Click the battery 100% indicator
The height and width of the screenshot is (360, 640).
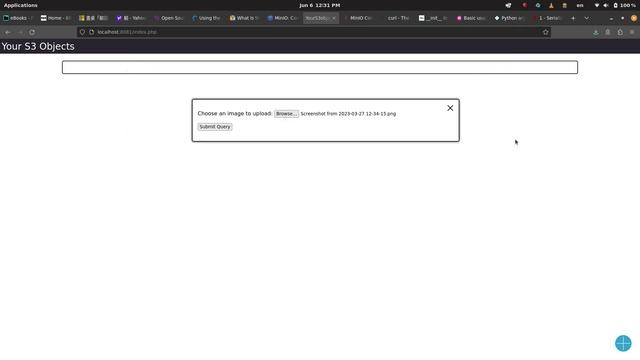tap(624, 5)
